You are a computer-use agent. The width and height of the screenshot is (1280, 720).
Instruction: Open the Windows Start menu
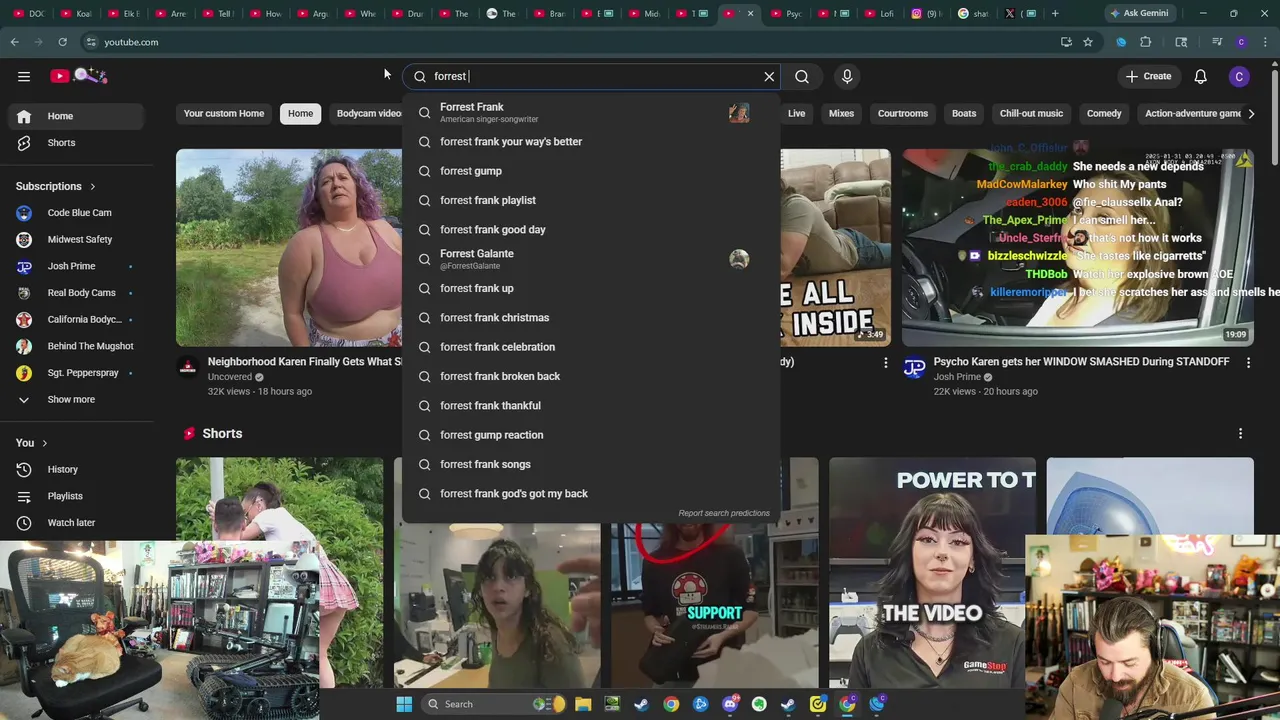tap(404, 704)
